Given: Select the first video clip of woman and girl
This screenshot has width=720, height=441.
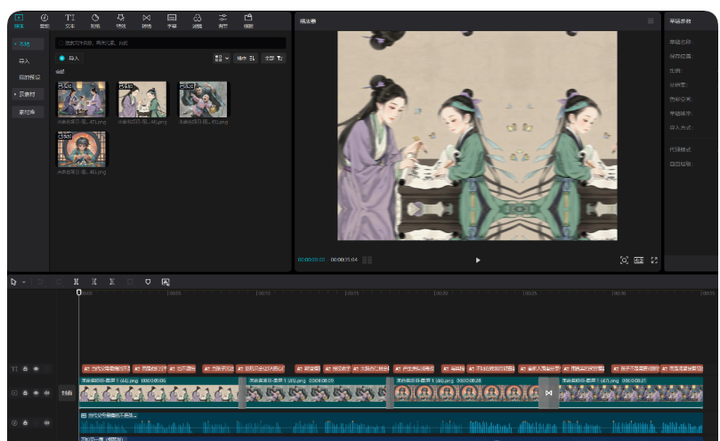Looking at the screenshot, I should (x=159, y=393).
